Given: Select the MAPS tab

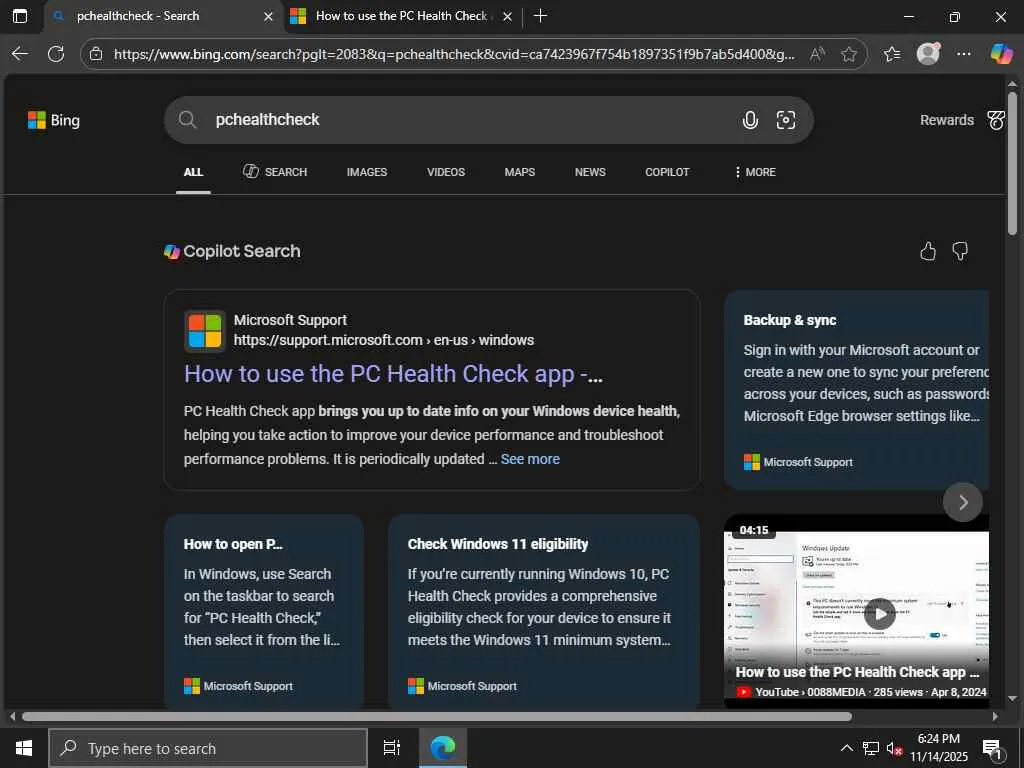Looking at the screenshot, I should click(520, 172).
